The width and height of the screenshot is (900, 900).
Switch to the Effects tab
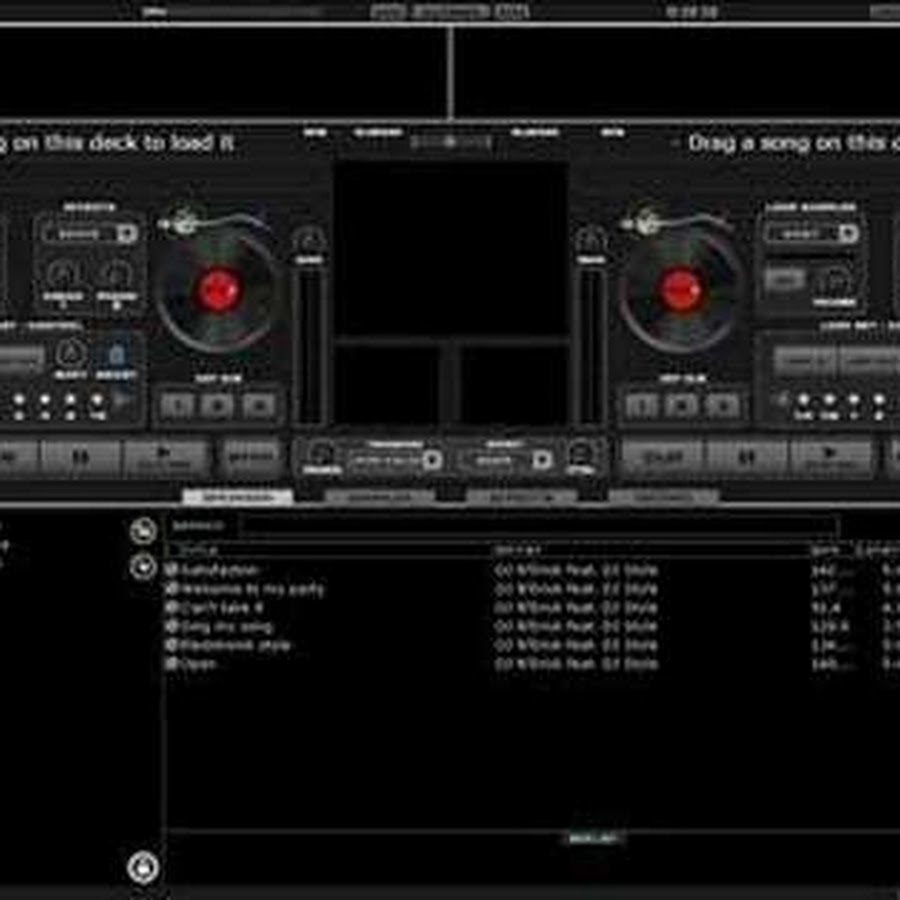[x=522, y=497]
